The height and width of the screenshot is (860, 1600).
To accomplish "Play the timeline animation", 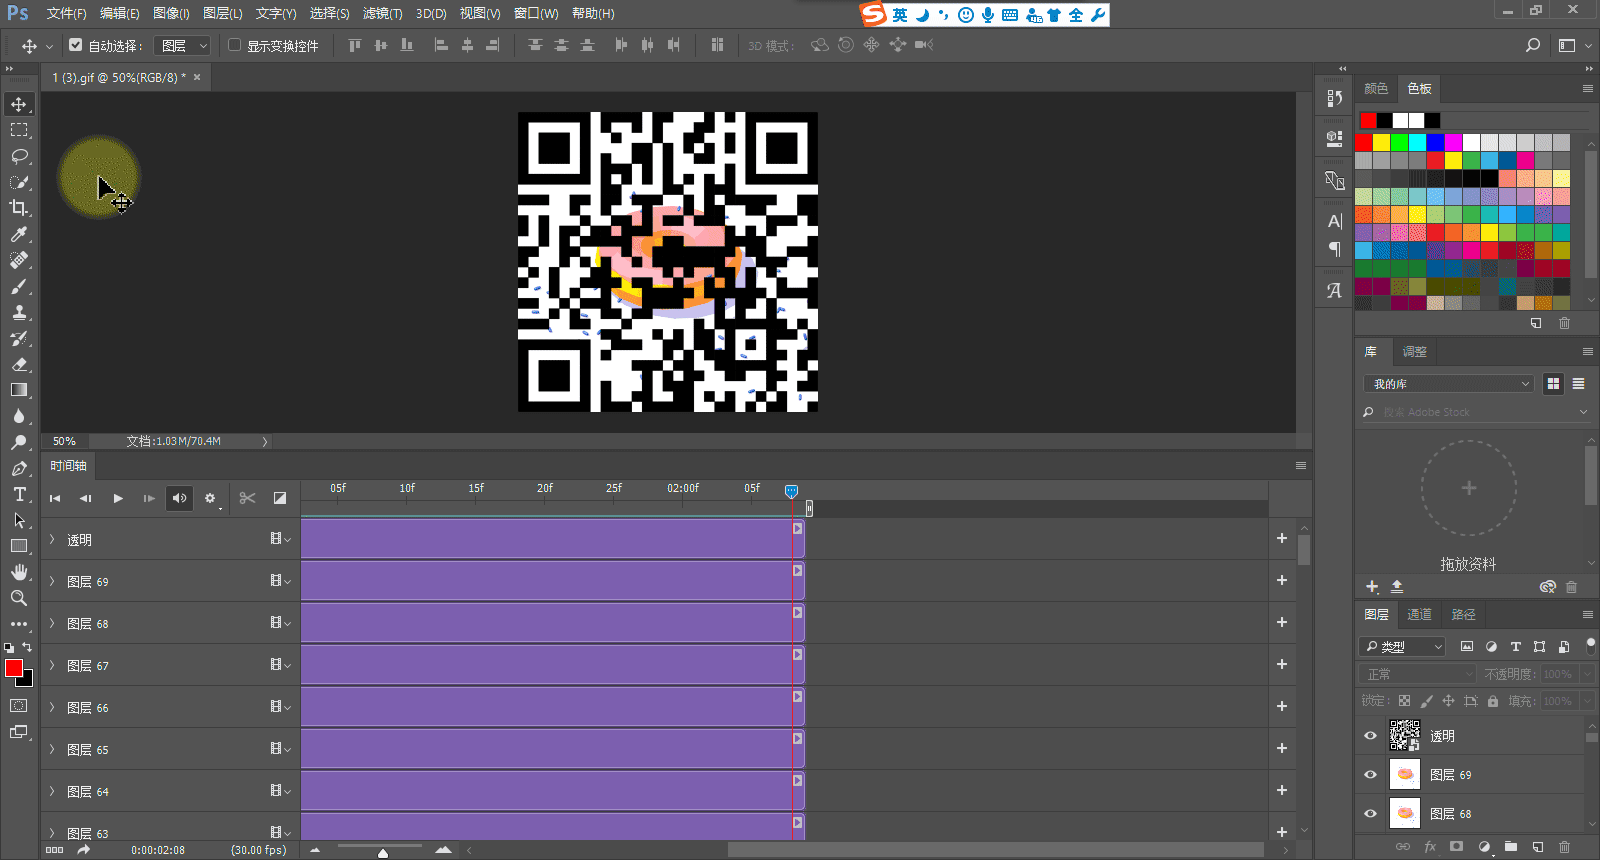I will coord(118,498).
